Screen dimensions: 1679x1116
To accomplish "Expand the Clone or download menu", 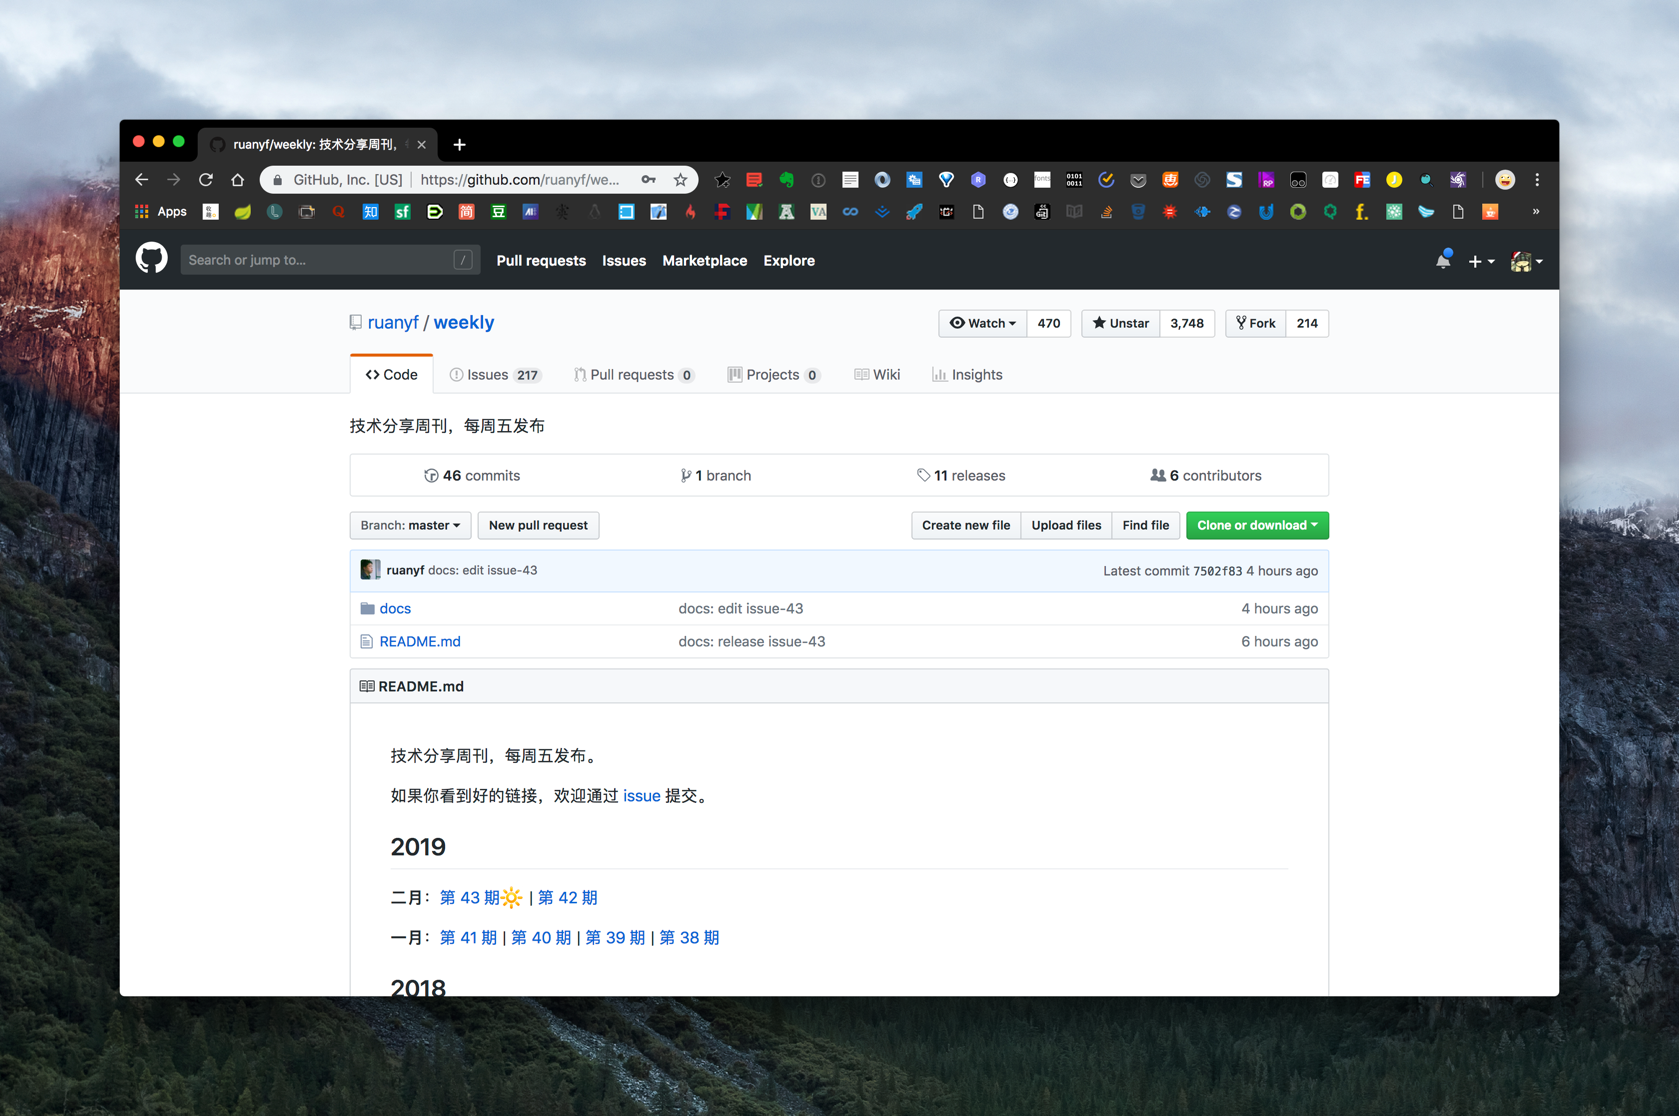I will pyautogui.click(x=1256, y=525).
